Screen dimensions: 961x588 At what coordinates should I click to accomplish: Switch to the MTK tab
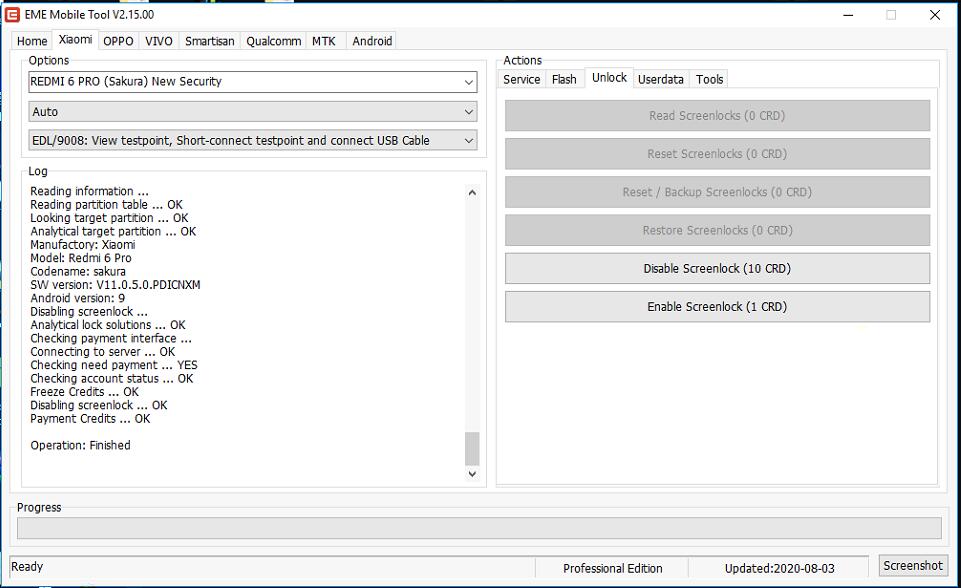pos(324,41)
